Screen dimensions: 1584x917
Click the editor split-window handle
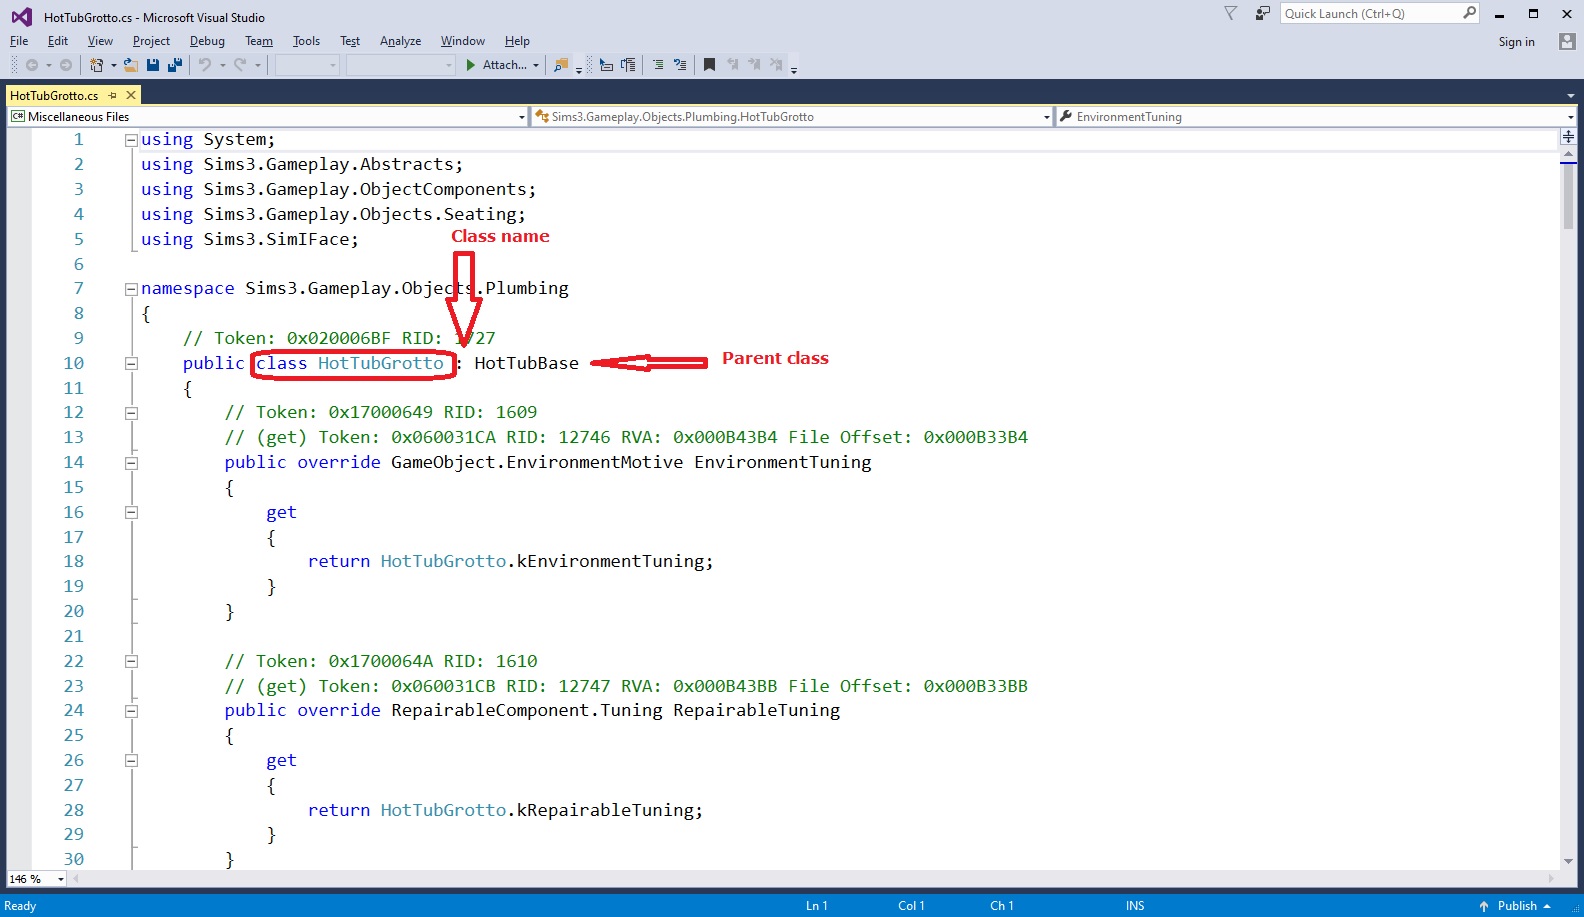click(x=1568, y=136)
